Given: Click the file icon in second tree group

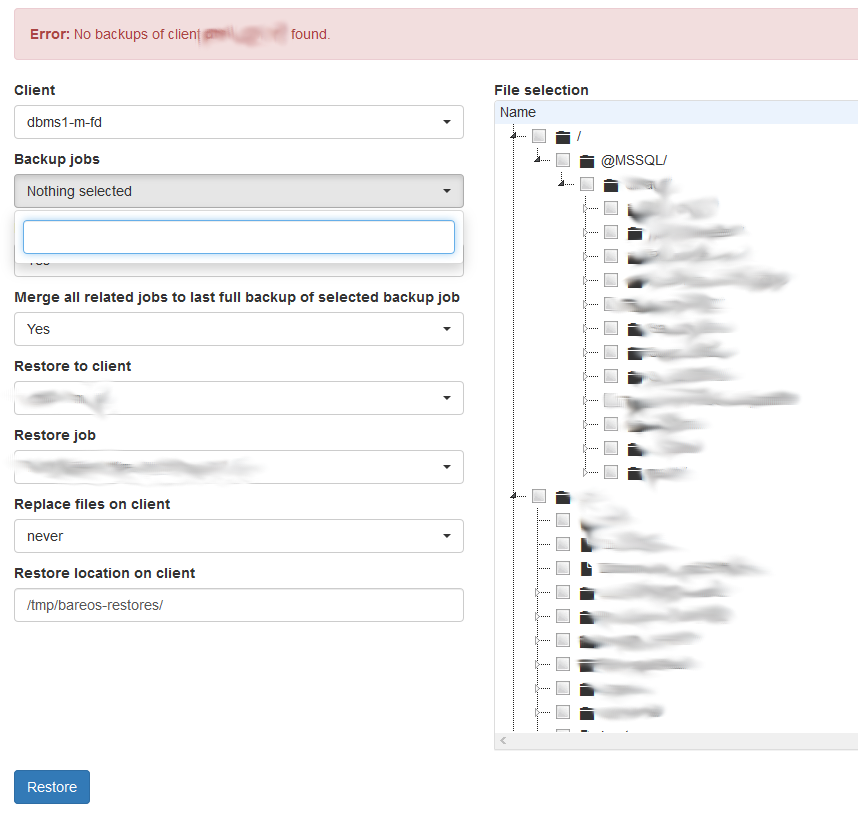Looking at the screenshot, I should click(x=587, y=568).
